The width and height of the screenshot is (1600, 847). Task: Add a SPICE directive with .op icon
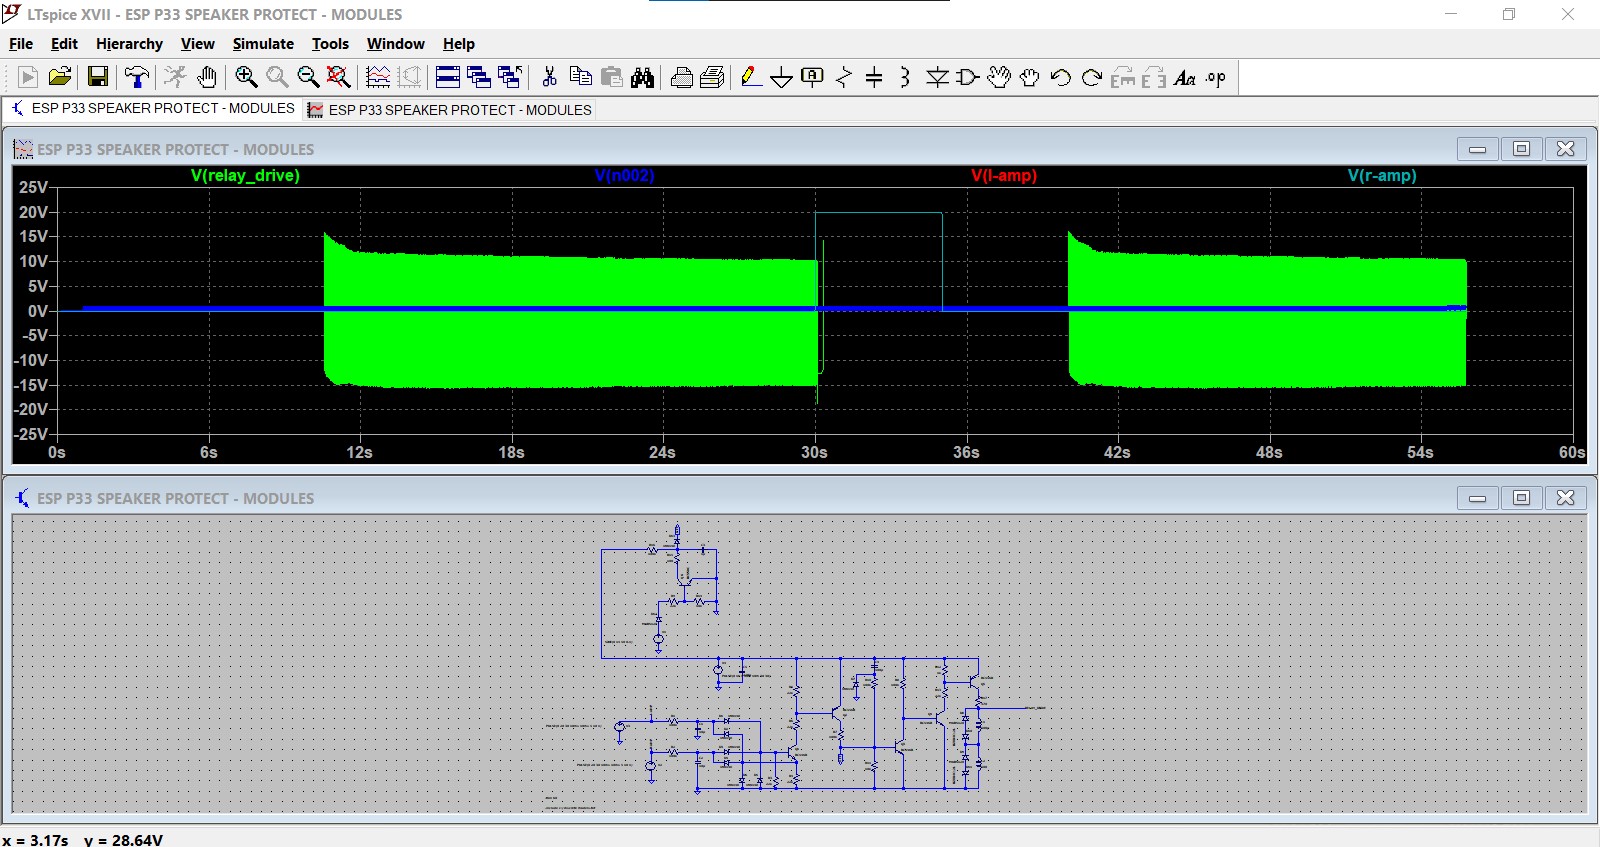click(x=1216, y=77)
